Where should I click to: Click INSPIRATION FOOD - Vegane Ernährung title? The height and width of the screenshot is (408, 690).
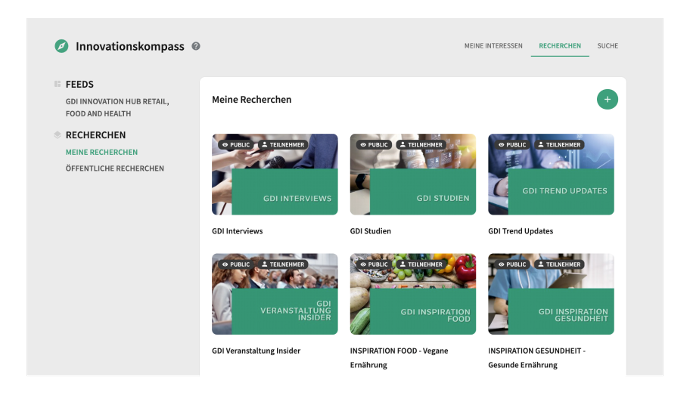pos(399,358)
